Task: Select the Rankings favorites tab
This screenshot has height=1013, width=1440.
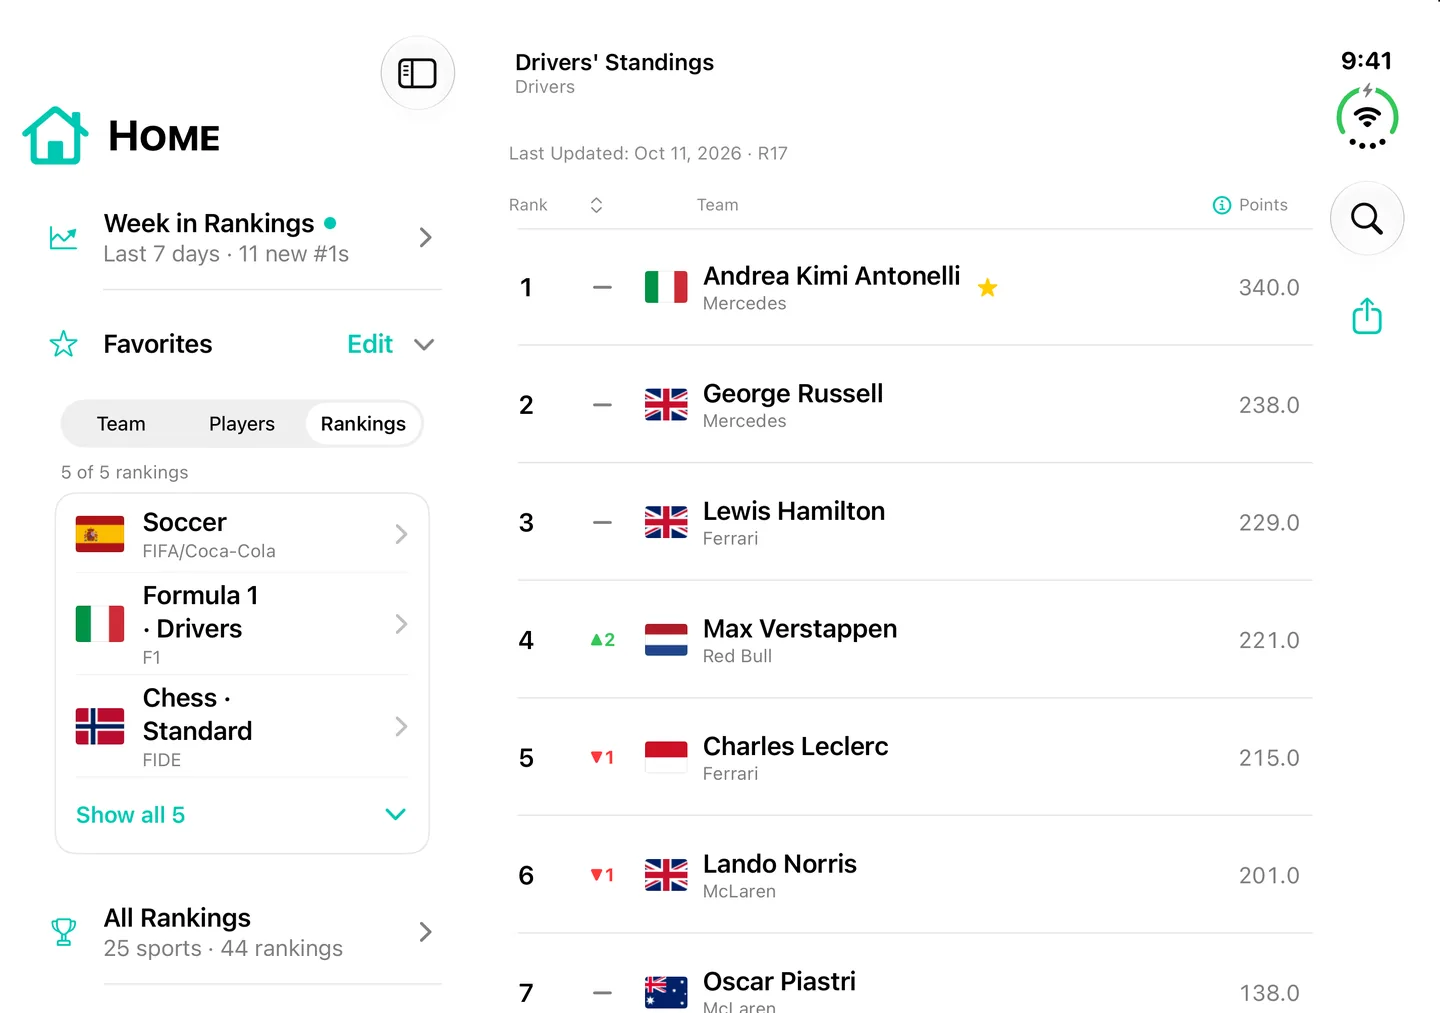Action: tap(363, 424)
